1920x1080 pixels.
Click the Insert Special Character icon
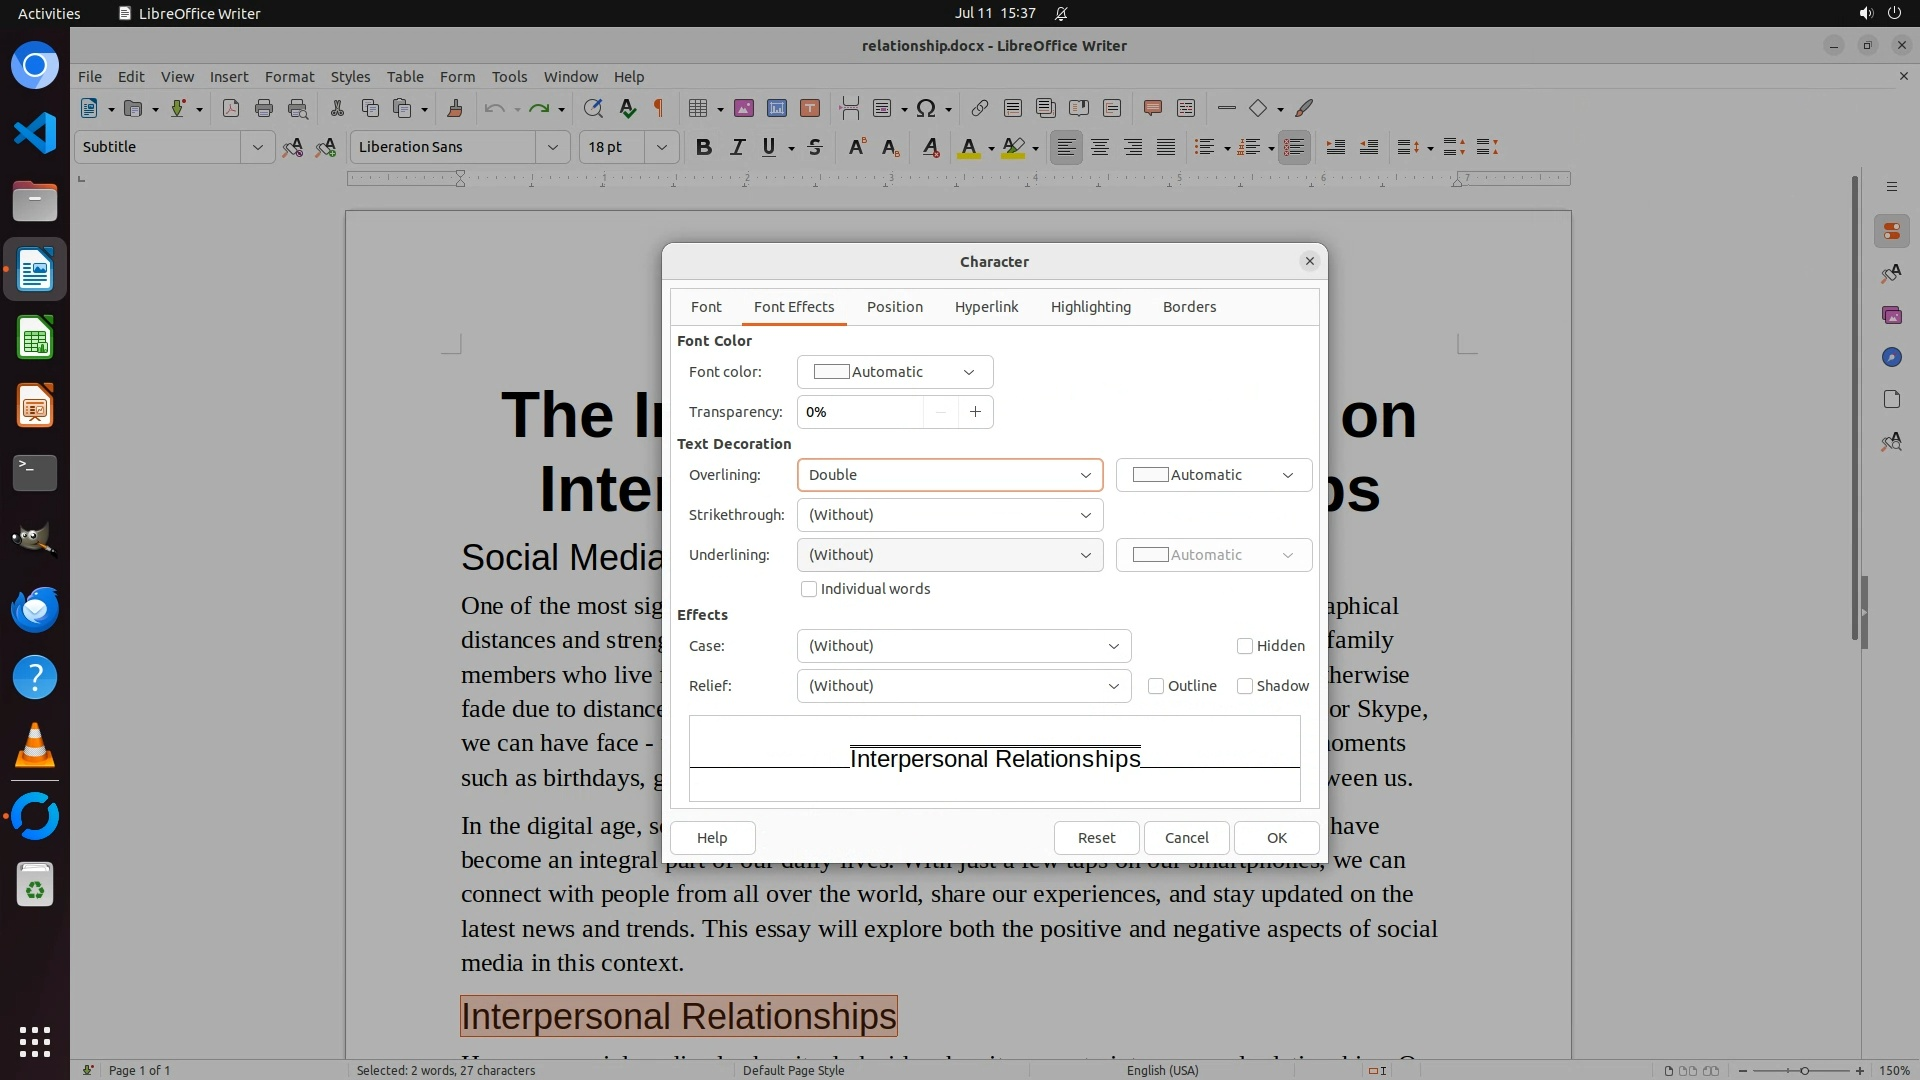point(926,108)
